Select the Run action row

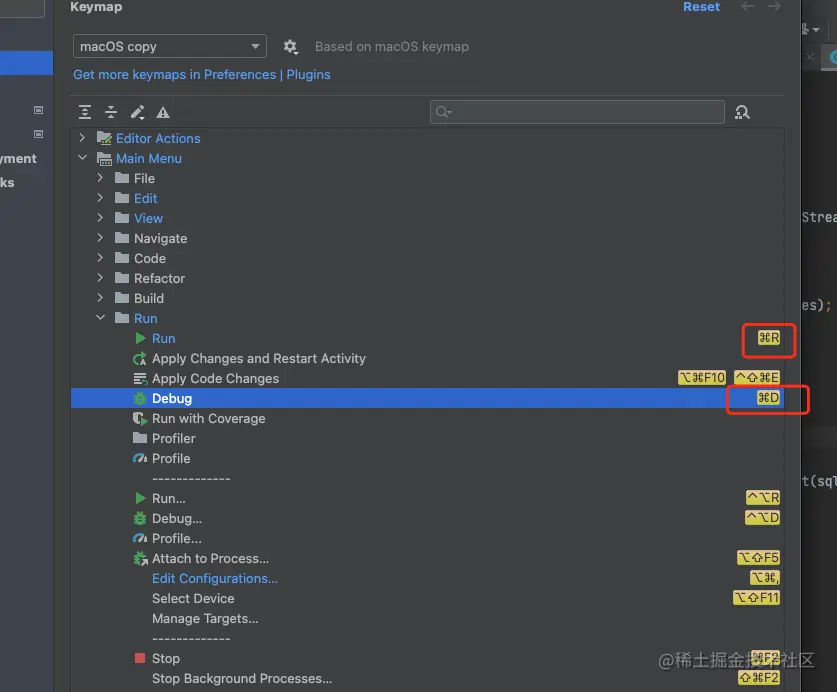pos(427,339)
